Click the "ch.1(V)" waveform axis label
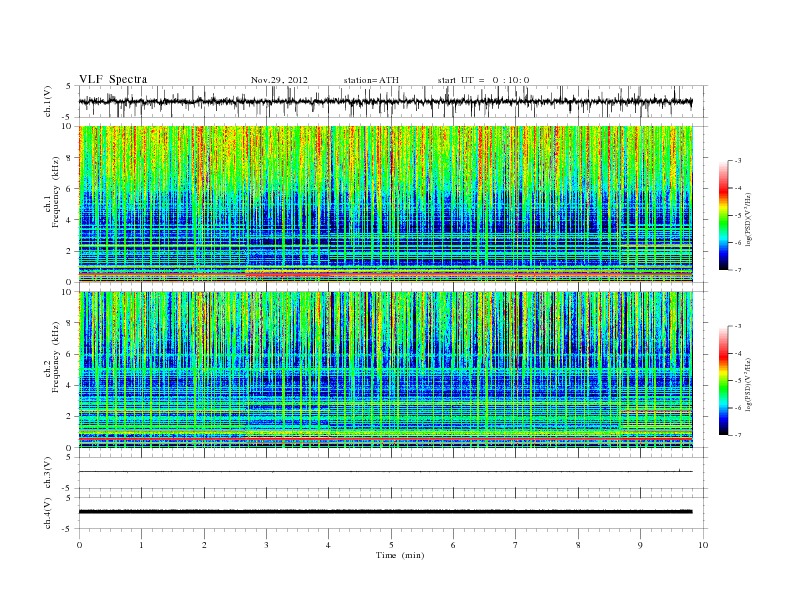 (48, 101)
